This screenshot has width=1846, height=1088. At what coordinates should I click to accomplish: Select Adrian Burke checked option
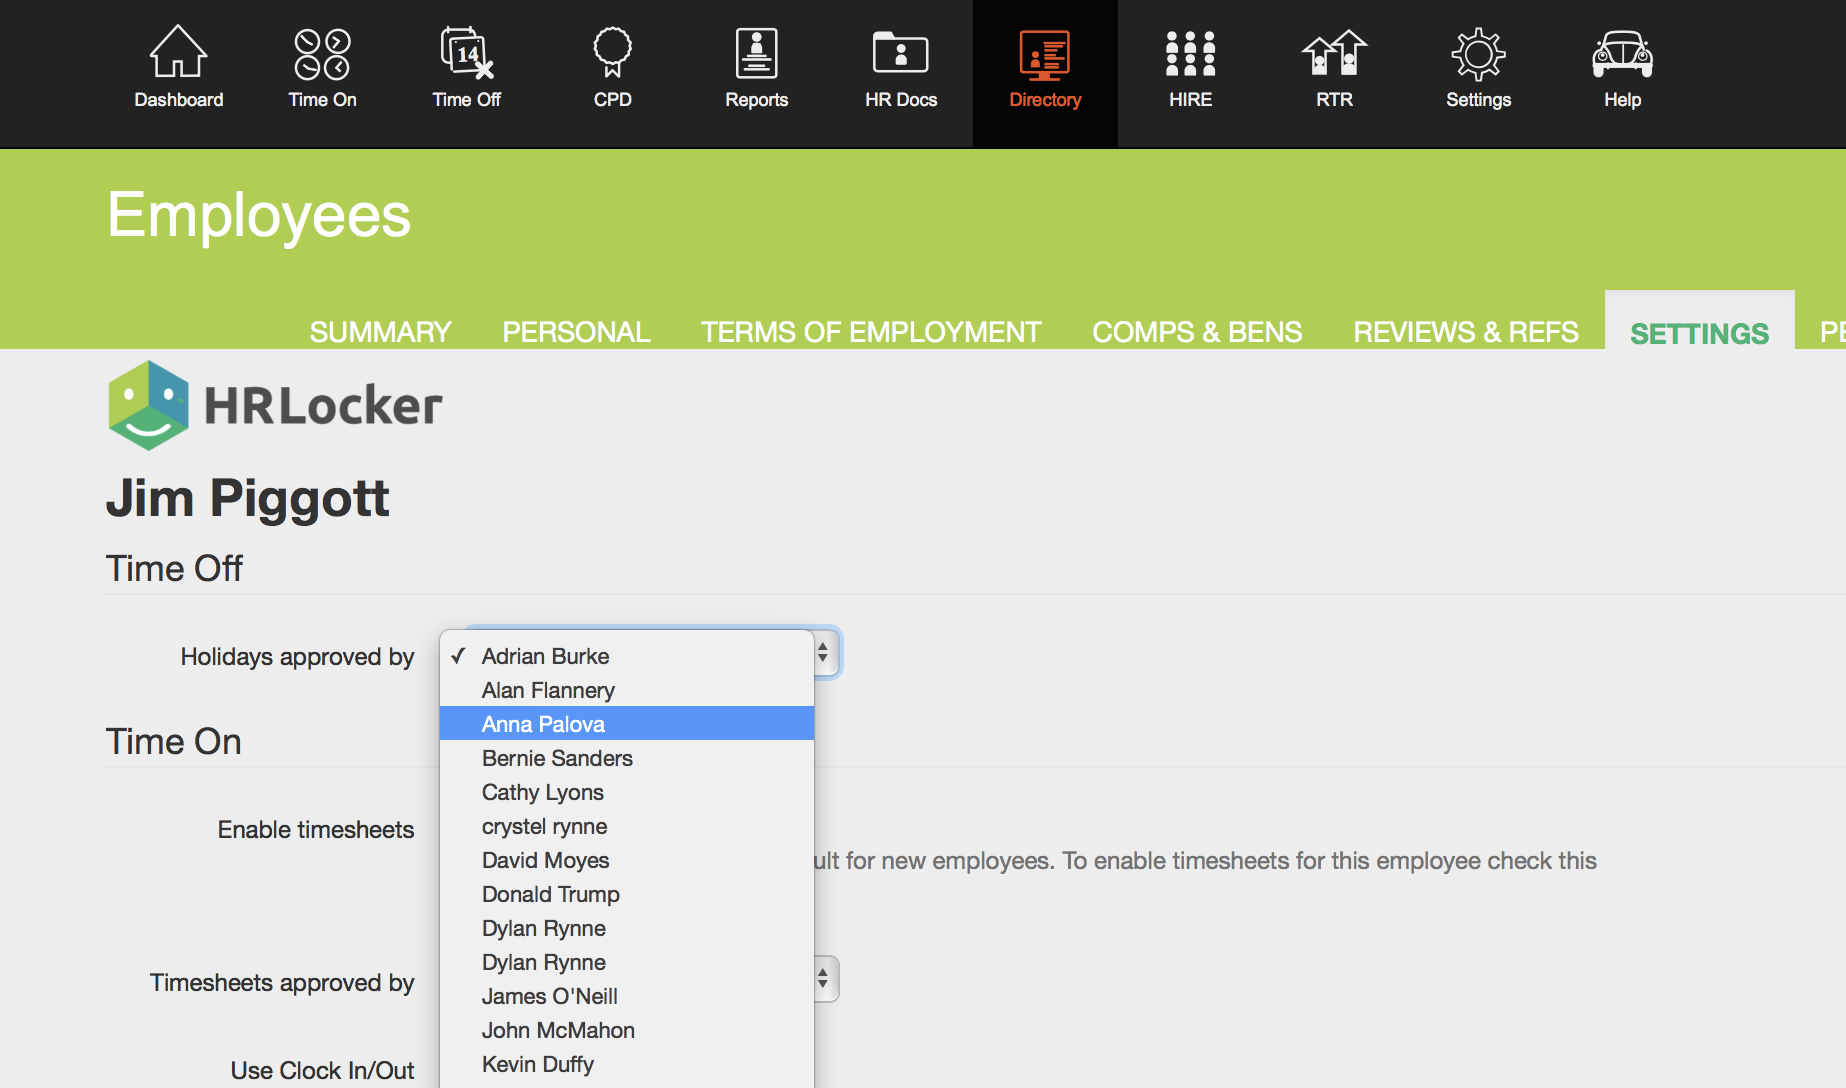(545, 656)
